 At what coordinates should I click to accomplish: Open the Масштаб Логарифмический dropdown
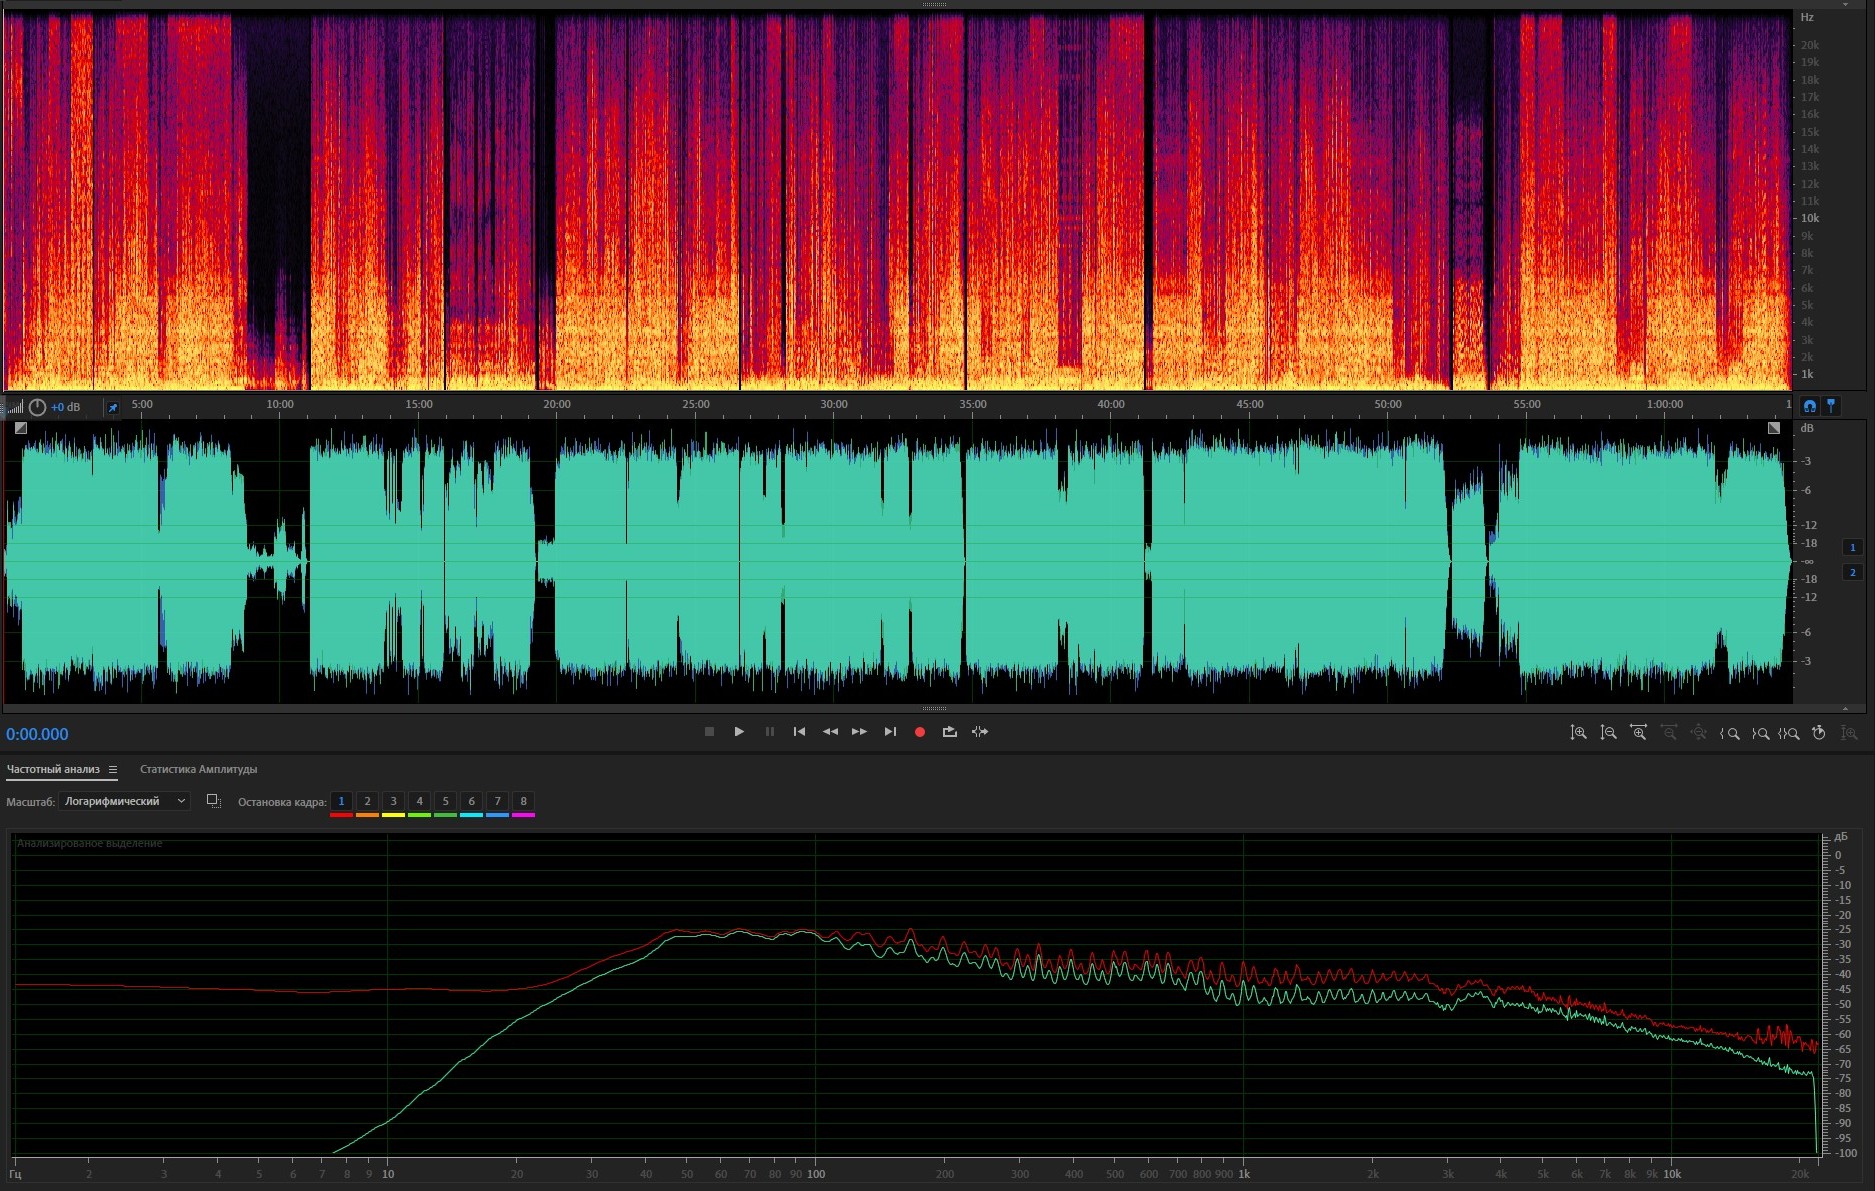(124, 801)
